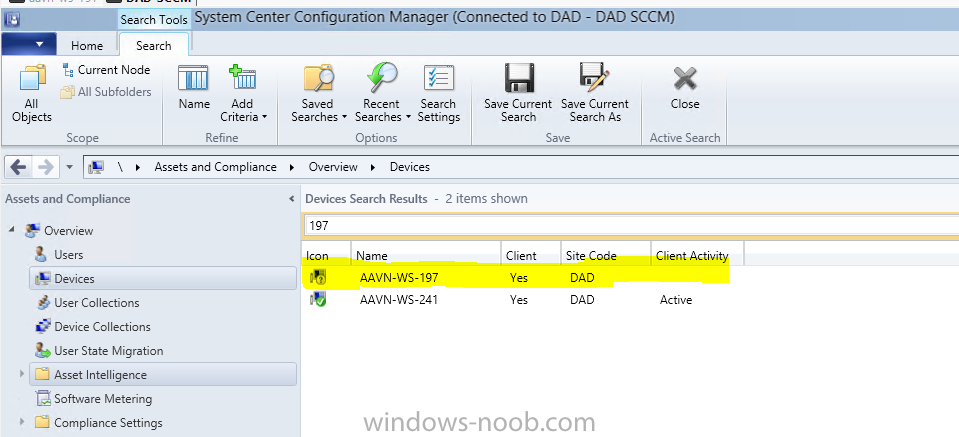Select Devices node in tree

tap(163, 279)
